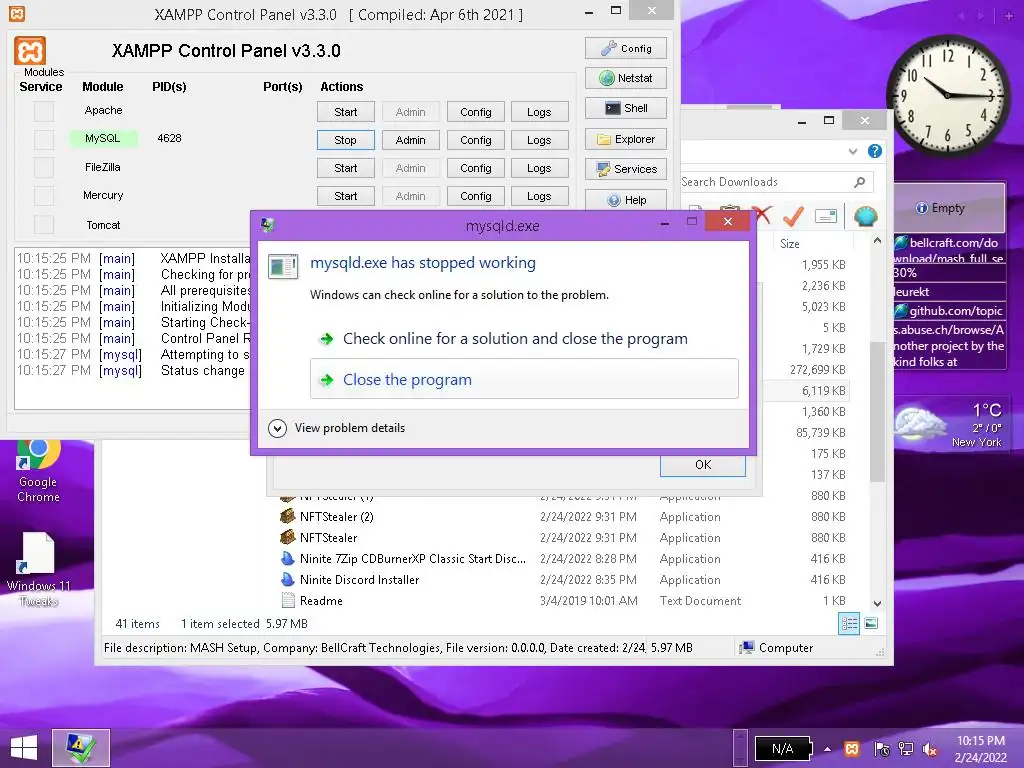1024x768 pixels.
Task: Click OK button behind the crash dialog
Action: click(x=703, y=465)
